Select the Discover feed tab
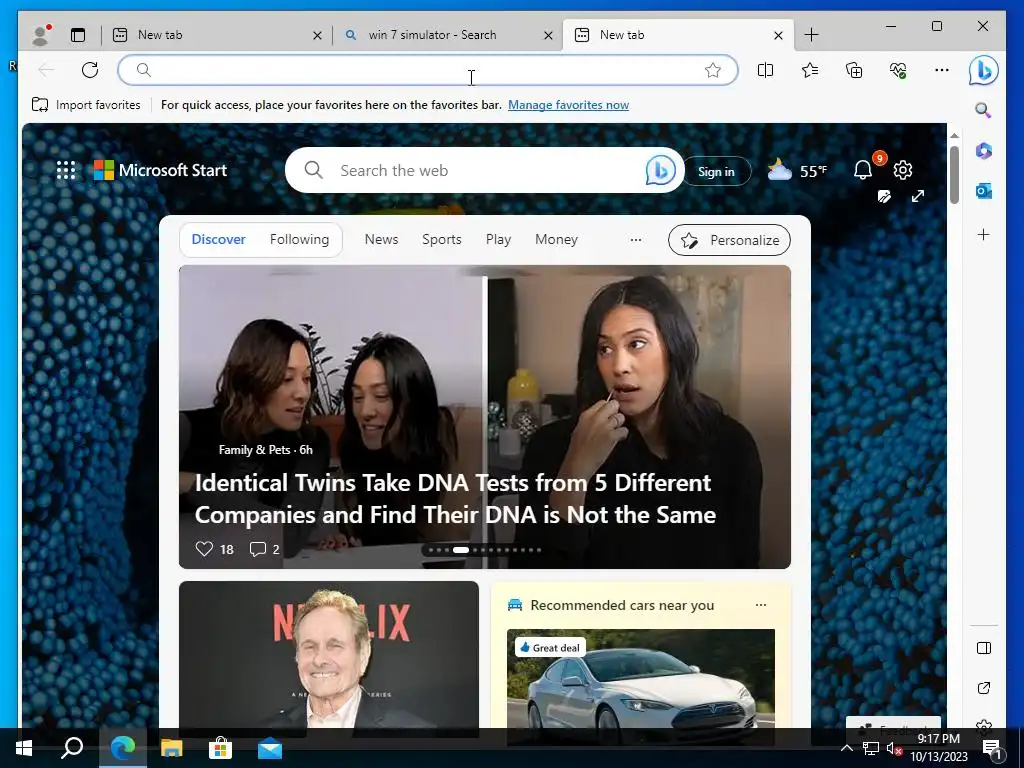The image size is (1024, 768). click(219, 240)
